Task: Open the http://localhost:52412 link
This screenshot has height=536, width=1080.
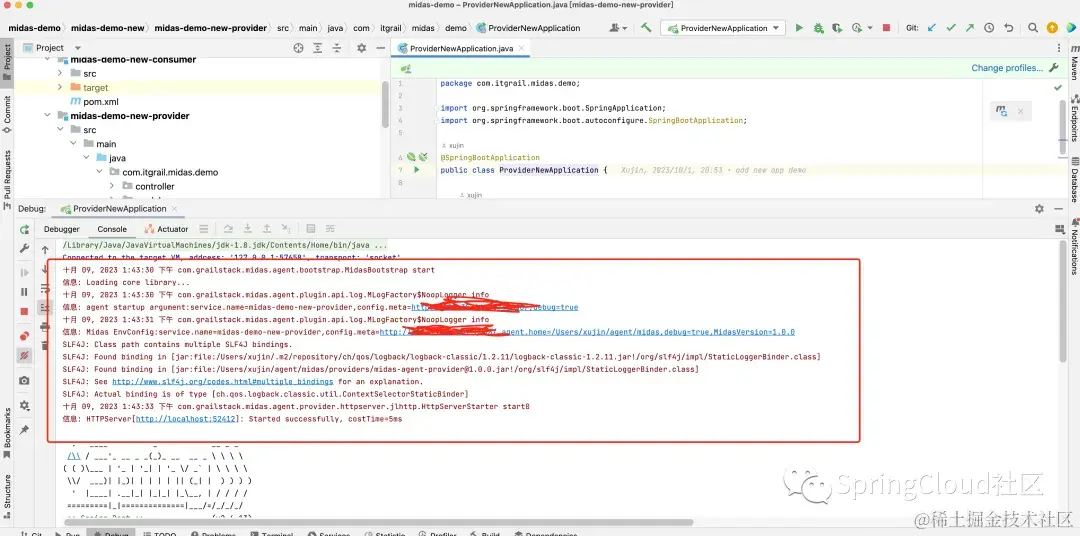Action: [x=186, y=419]
